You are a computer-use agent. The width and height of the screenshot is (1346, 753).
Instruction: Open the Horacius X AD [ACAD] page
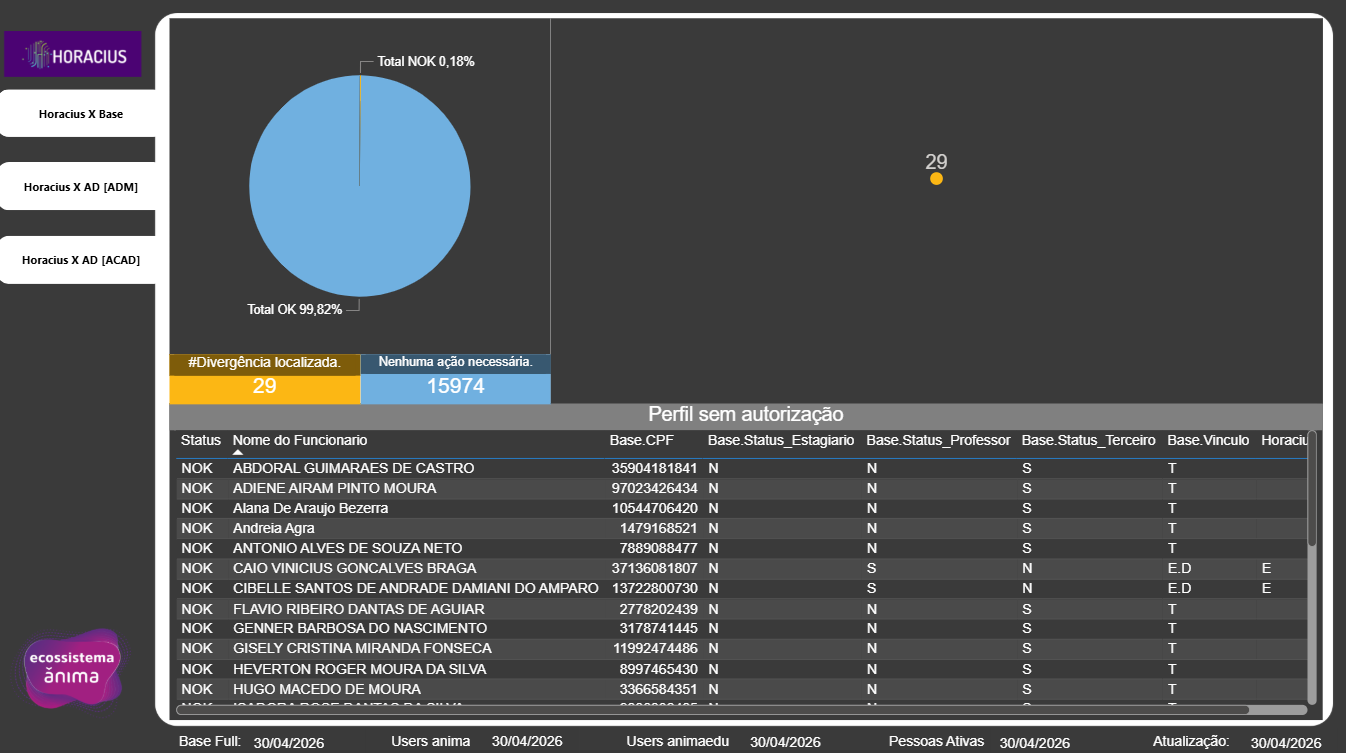pos(78,260)
